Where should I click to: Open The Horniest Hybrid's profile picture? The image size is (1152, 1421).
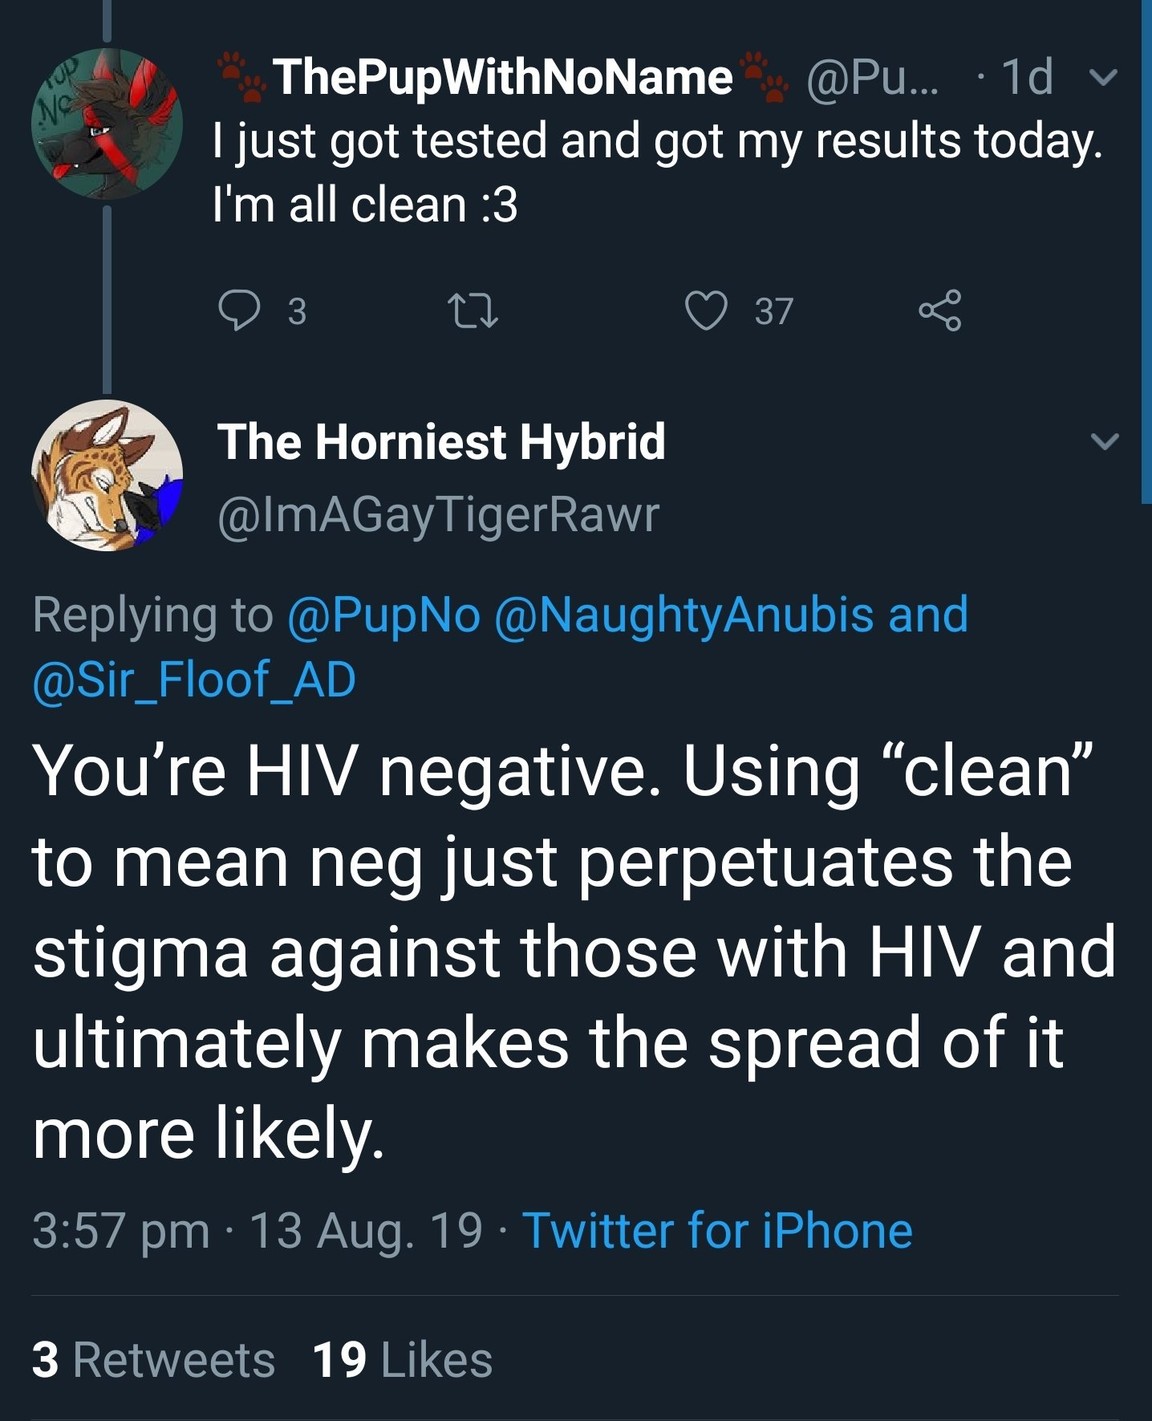coord(107,475)
